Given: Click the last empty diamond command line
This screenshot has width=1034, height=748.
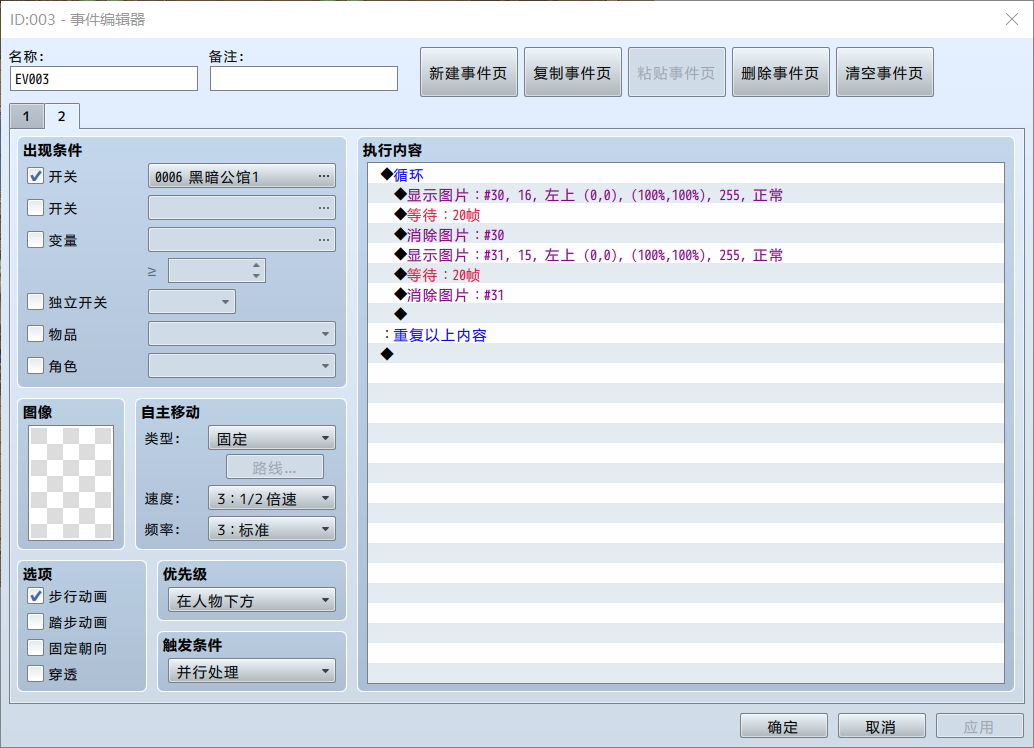Looking at the screenshot, I should [x=686, y=355].
